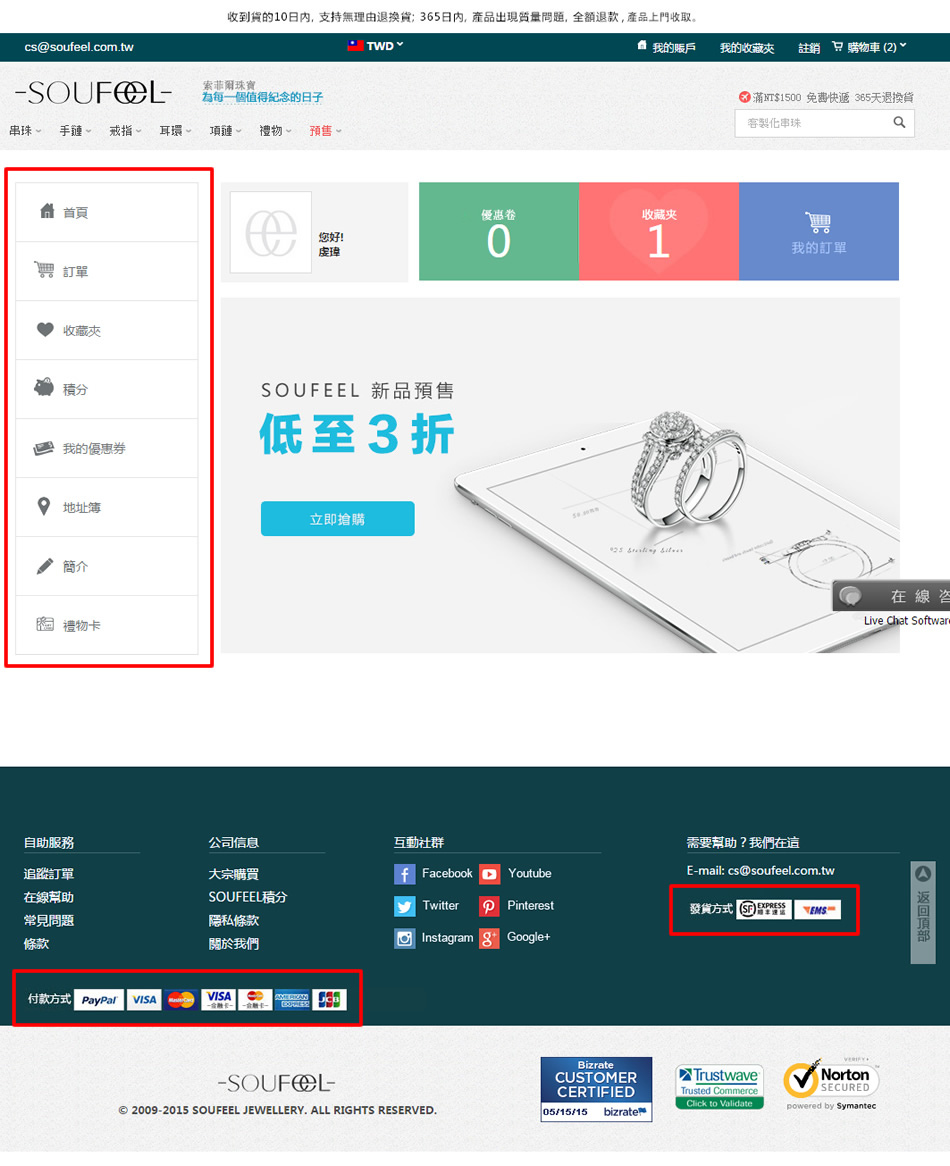
Task: Open the live chat widget
Action: click(891, 596)
